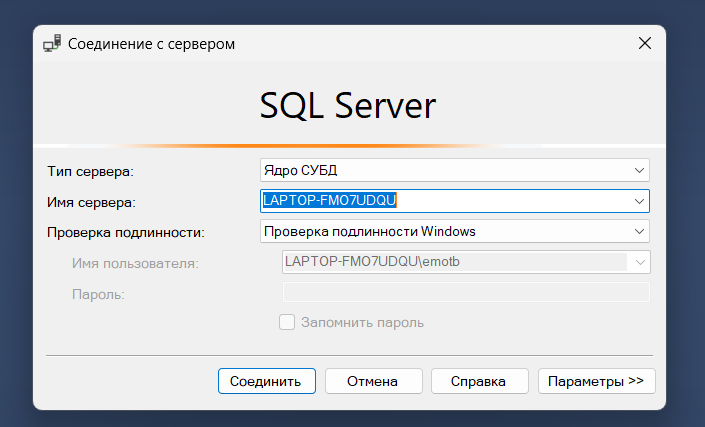Screen dimensions: 705x427
Task: Click the Имя сервера label
Action: point(91,202)
